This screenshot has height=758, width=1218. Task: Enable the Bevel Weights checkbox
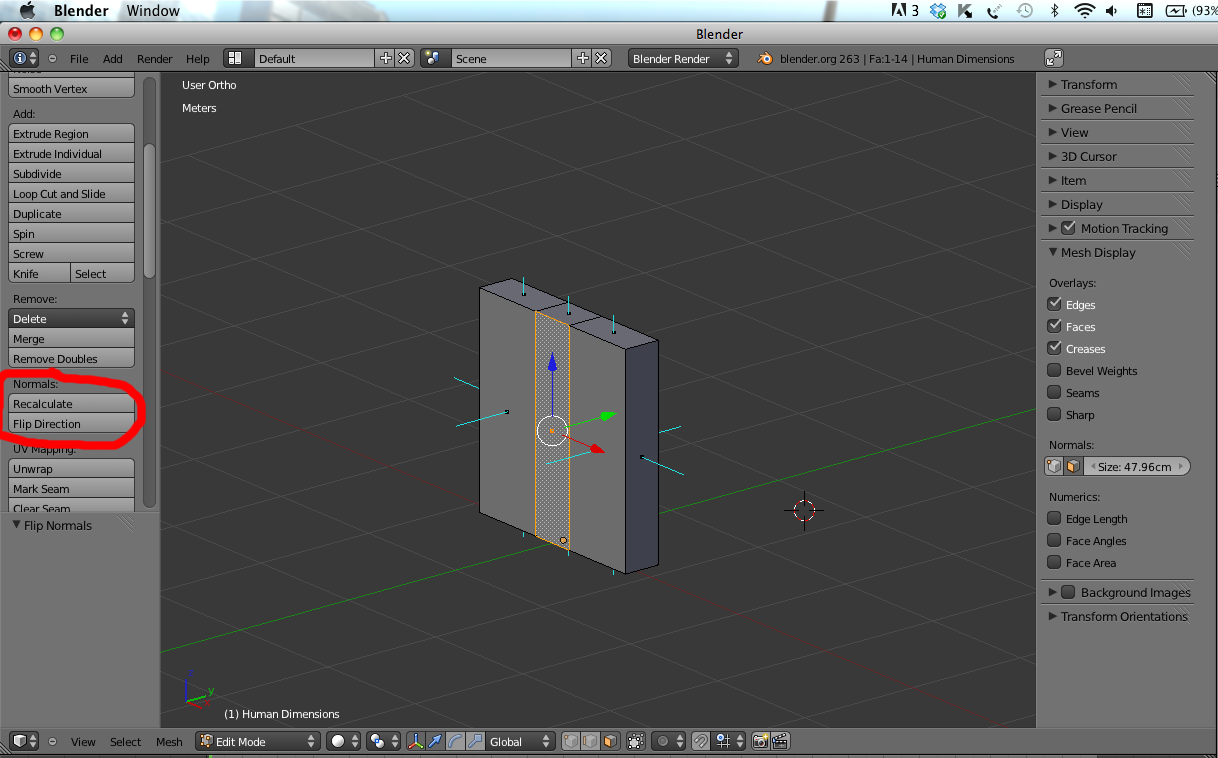tap(1054, 370)
